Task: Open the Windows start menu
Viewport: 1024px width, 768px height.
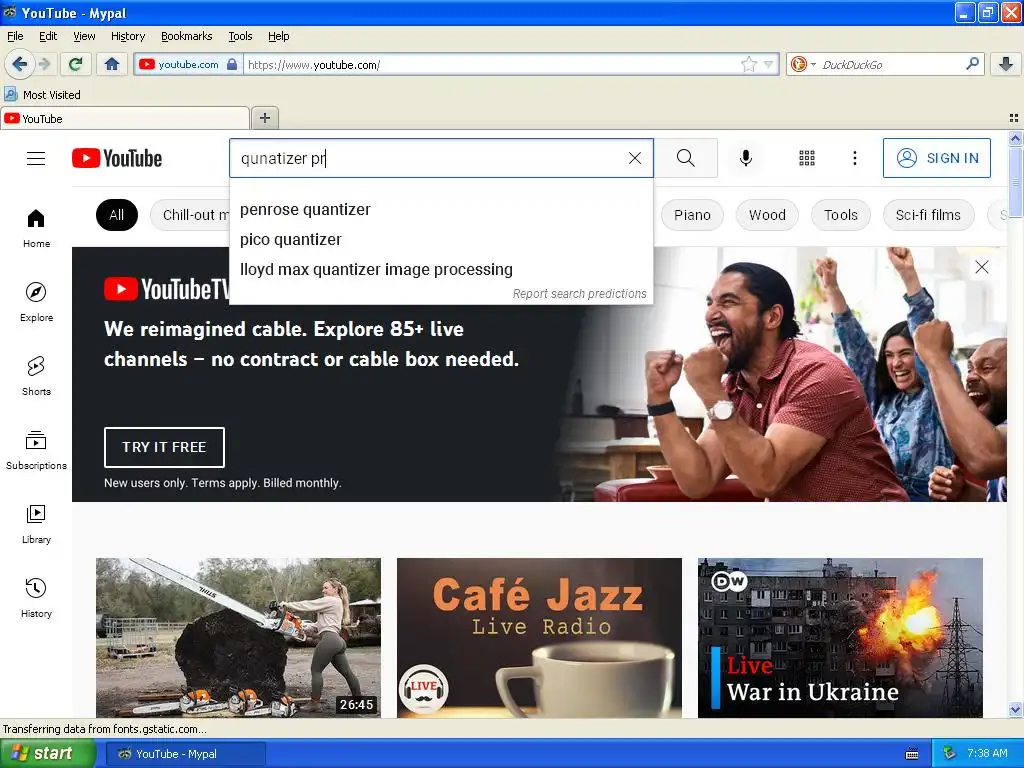Action: point(46,754)
